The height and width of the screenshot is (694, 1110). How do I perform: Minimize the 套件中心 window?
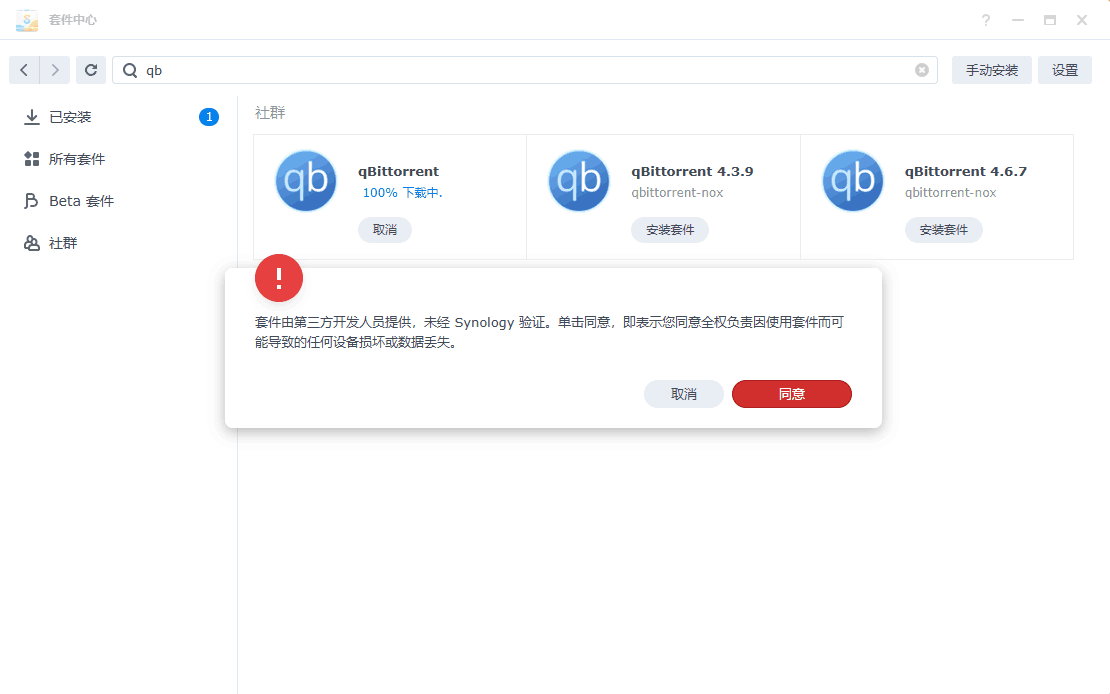click(x=1018, y=20)
